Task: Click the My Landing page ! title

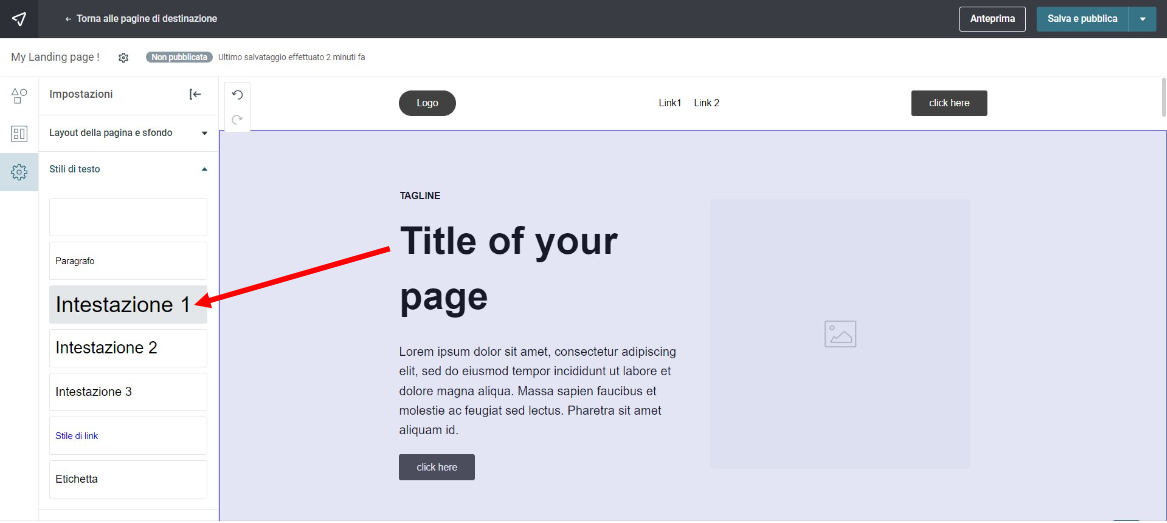Action: pyautogui.click(x=56, y=57)
